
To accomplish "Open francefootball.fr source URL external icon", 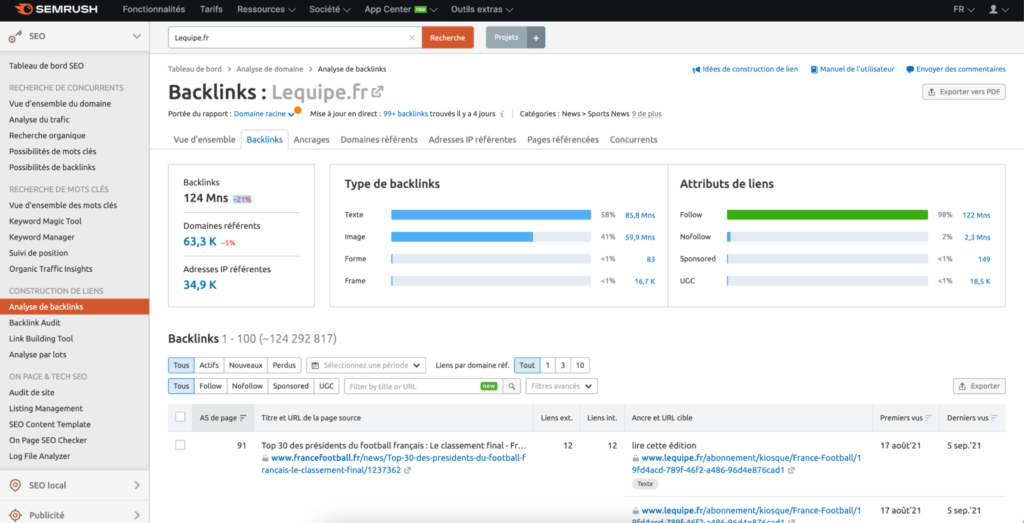I will pyautogui.click(x=408, y=470).
